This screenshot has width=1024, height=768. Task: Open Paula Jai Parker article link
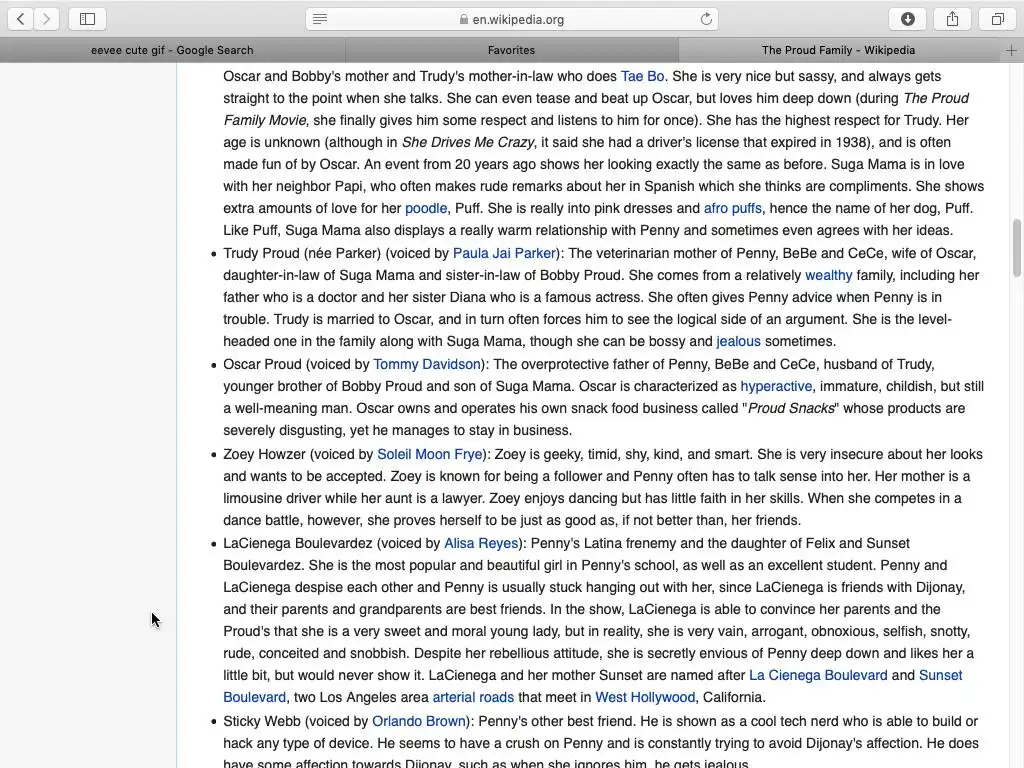(x=504, y=253)
